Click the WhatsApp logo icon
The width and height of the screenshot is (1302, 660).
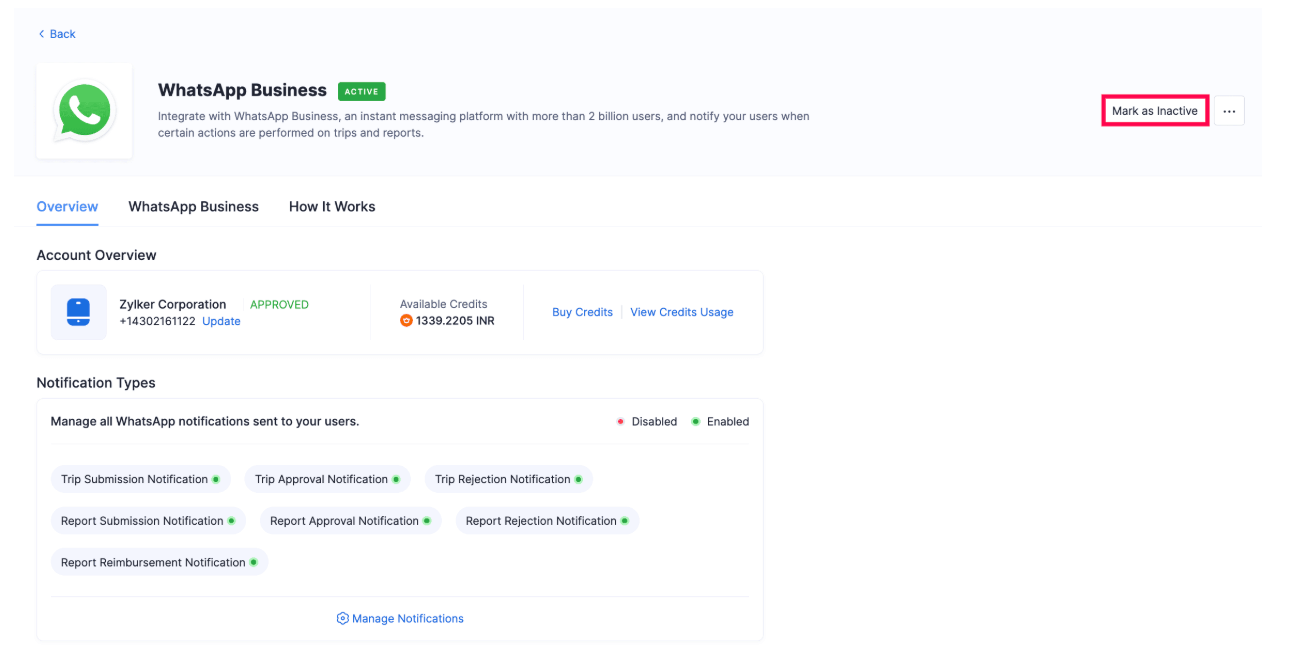84,111
